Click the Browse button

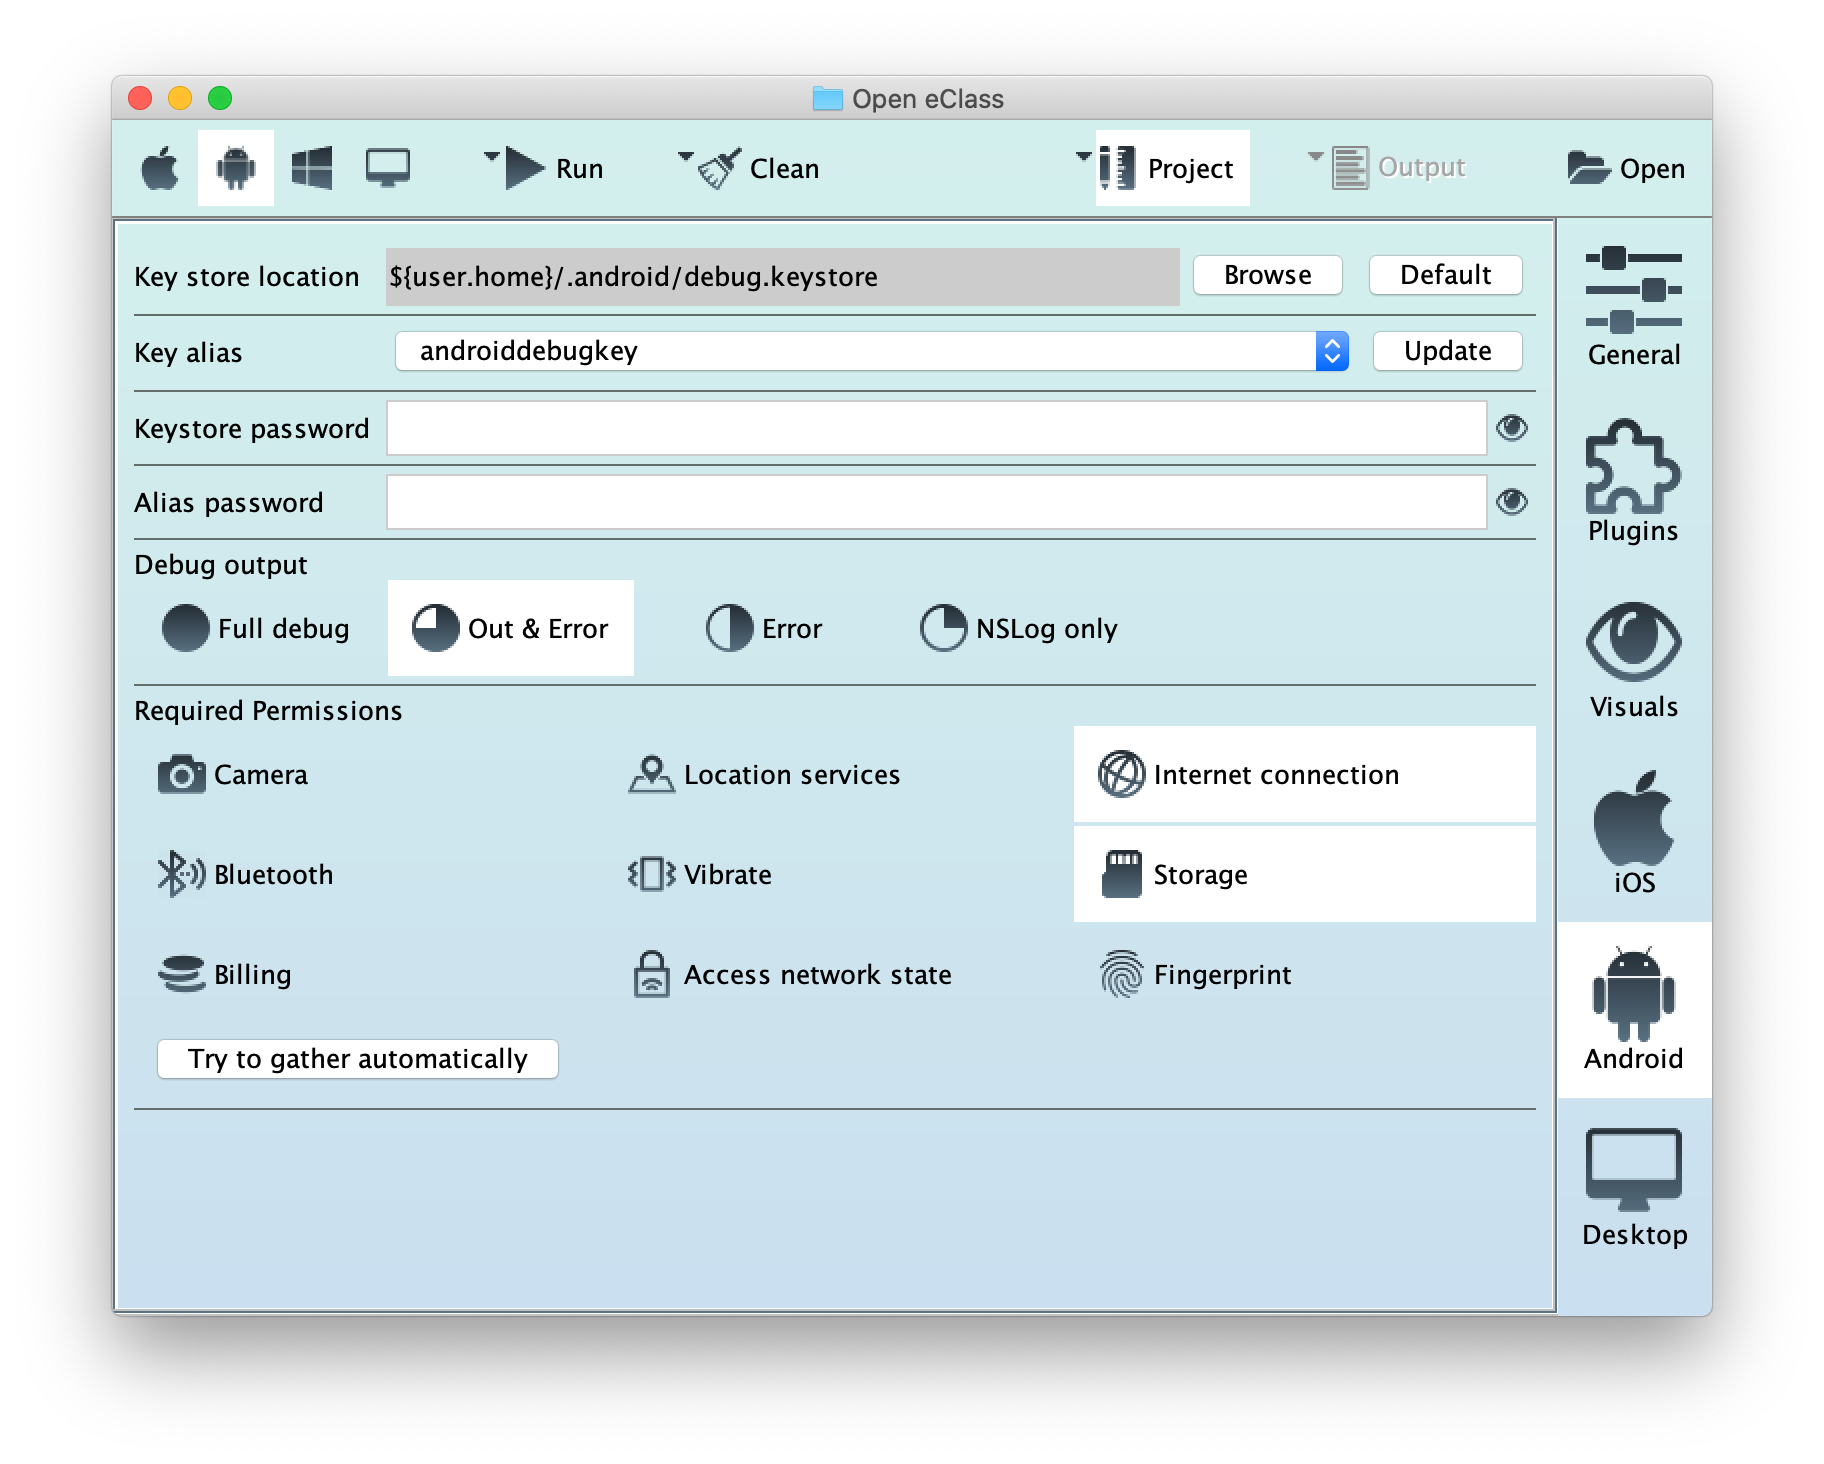tap(1267, 275)
